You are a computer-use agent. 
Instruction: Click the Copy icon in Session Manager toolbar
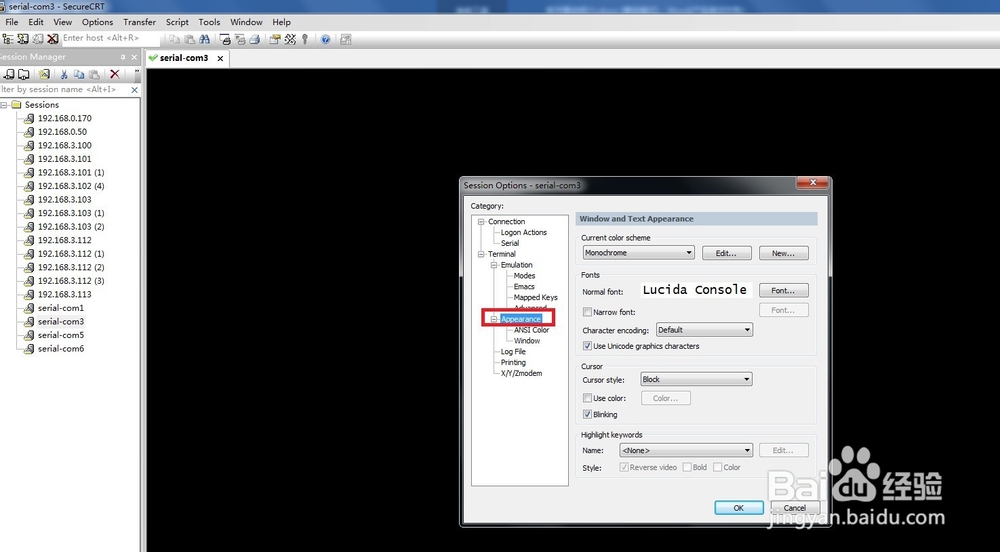(x=79, y=74)
